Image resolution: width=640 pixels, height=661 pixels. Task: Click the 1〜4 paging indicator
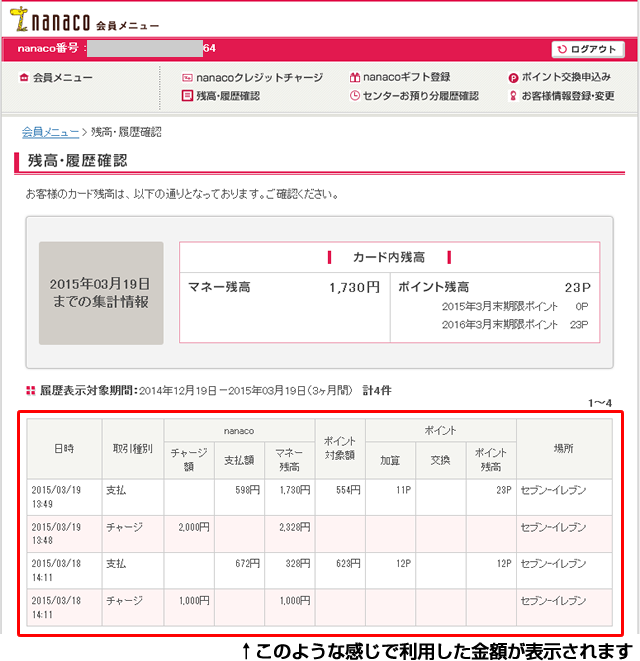(600, 403)
